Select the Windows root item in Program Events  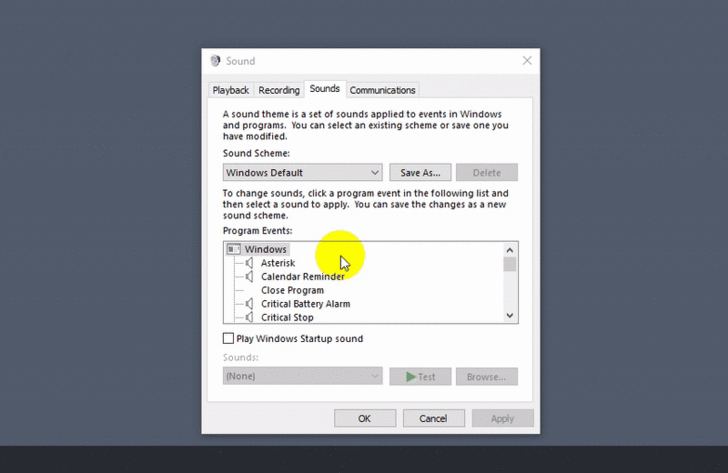coord(266,249)
